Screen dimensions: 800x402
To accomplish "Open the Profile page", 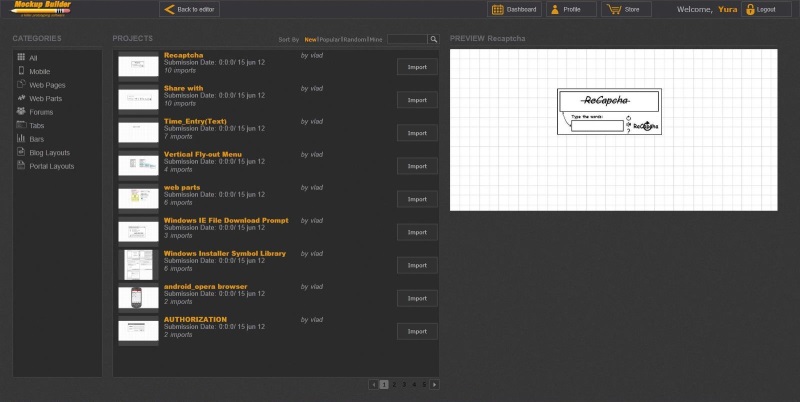I will (571, 9).
